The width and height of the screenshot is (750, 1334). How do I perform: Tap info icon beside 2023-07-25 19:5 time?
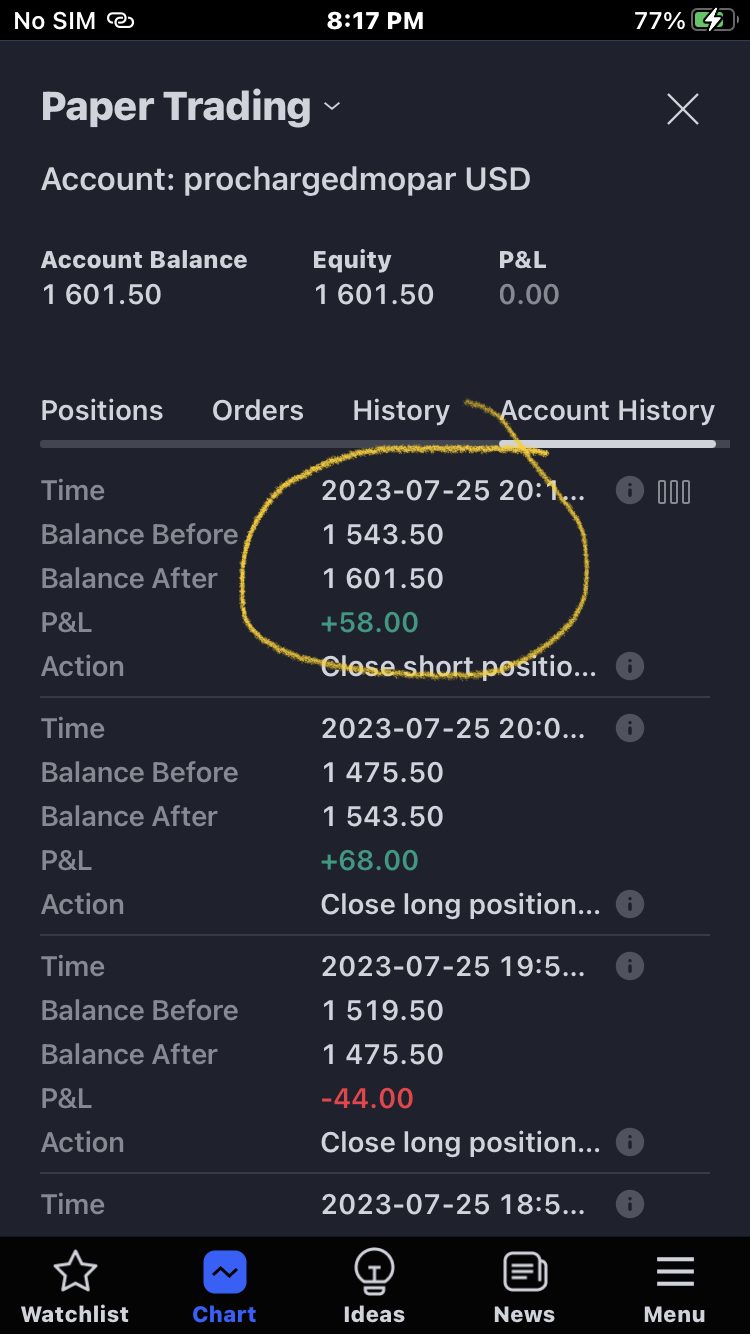(x=629, y=966)
